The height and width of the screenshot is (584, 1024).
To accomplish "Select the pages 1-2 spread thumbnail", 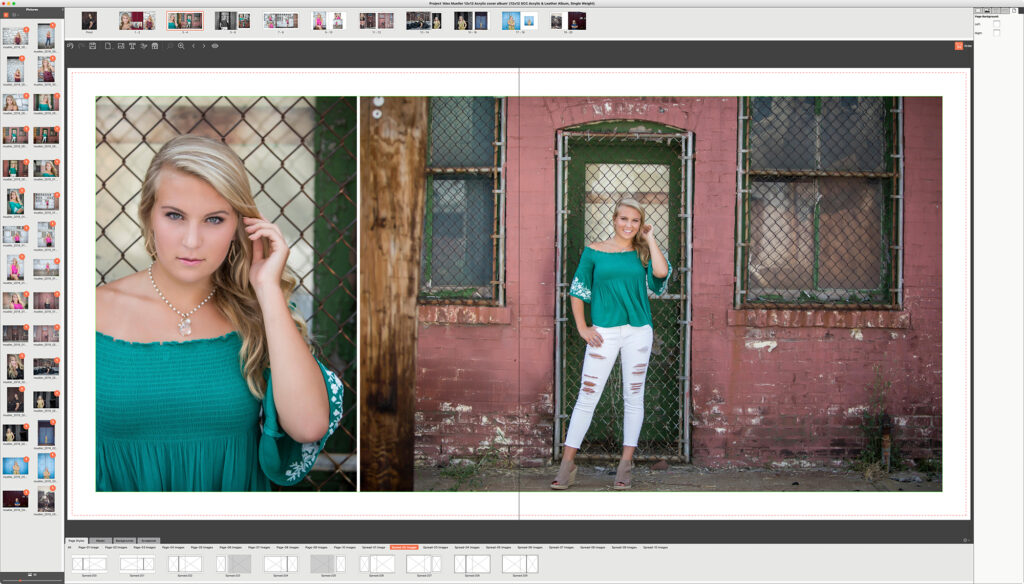I will [137, 21].
